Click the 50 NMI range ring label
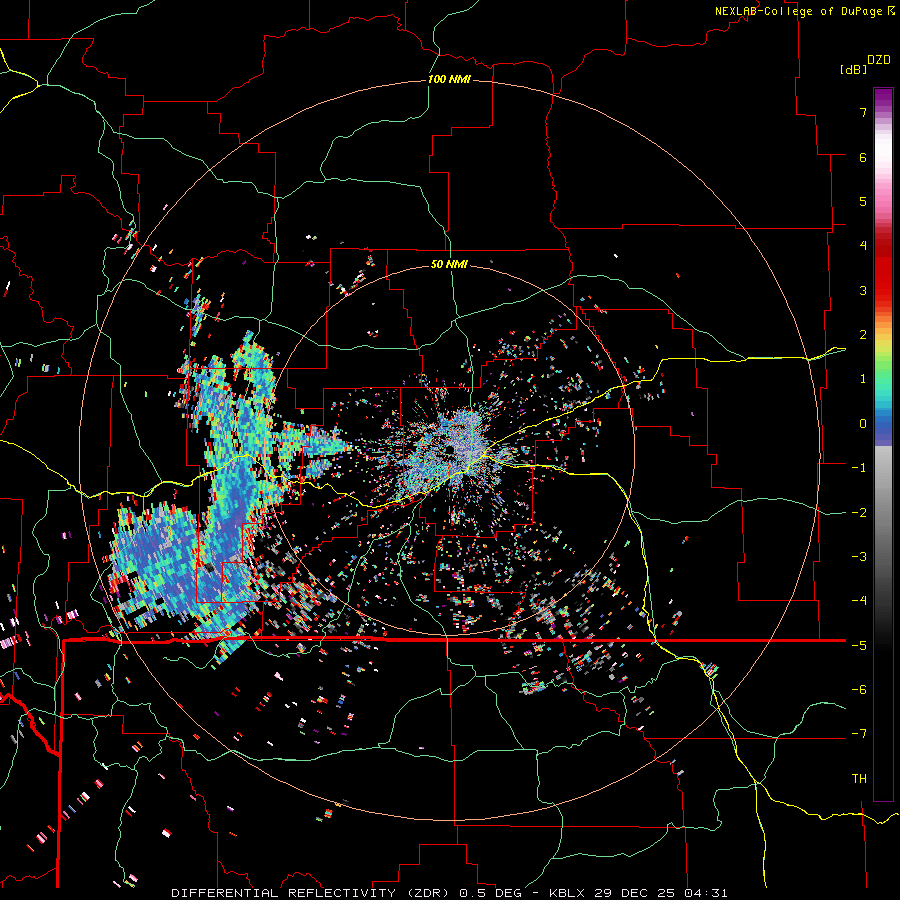The height and width of the screenshot is (900, 900). pos(449,264)
